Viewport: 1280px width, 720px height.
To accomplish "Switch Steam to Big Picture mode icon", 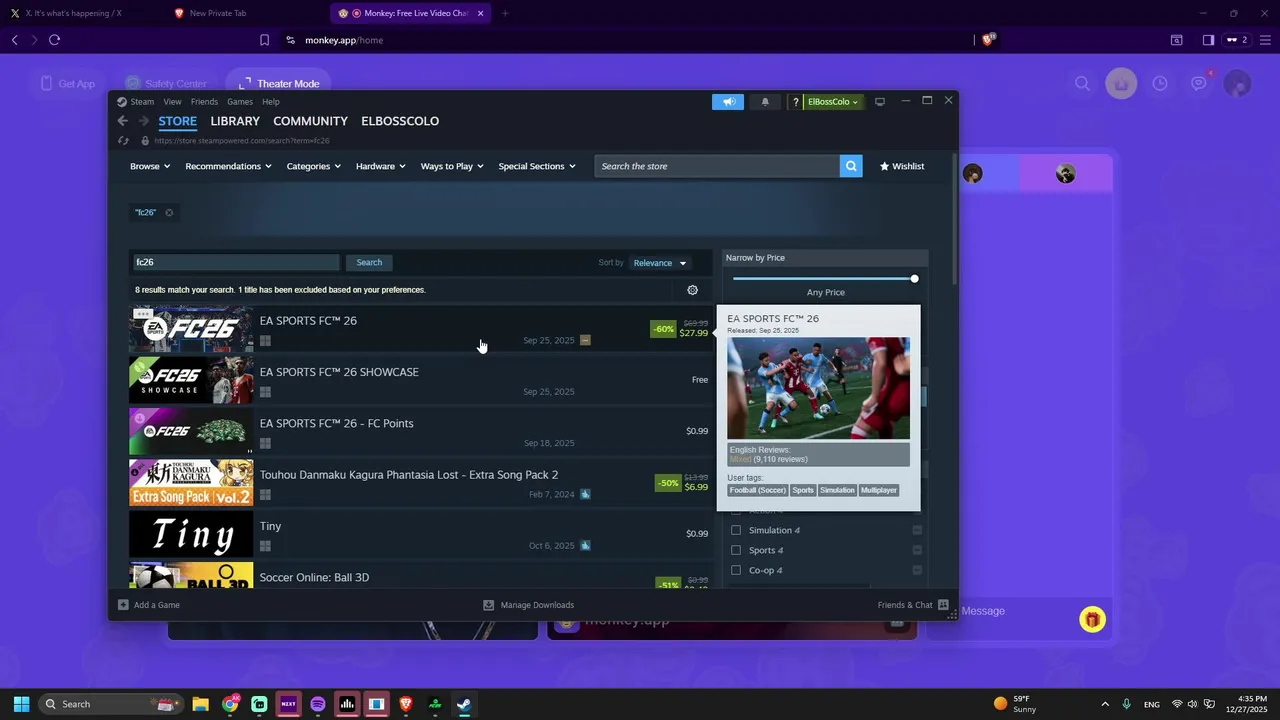I will (x=880, y=102).
